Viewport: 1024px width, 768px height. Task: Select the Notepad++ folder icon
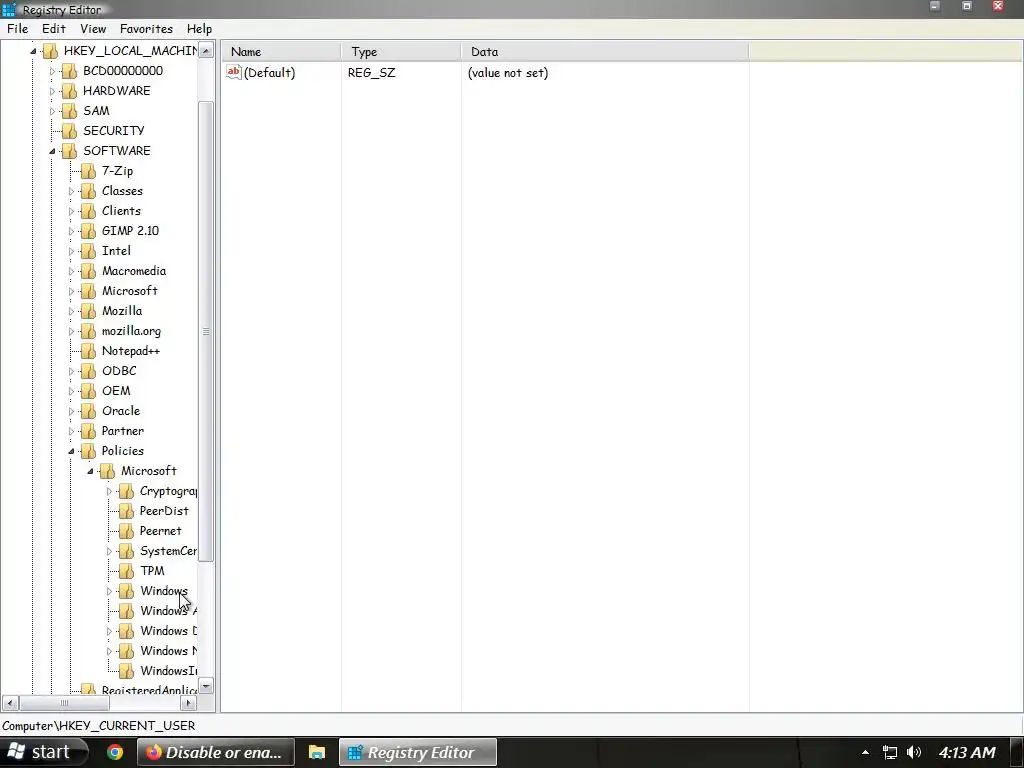point(88,351)
